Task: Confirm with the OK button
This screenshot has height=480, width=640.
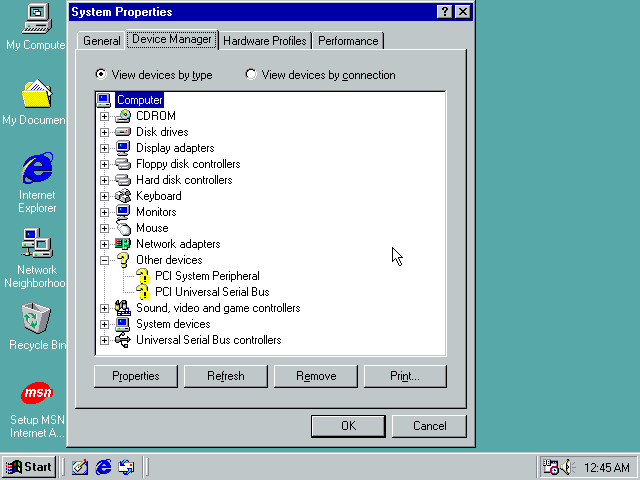Action: pyautogui.click(x=348, y=426)
